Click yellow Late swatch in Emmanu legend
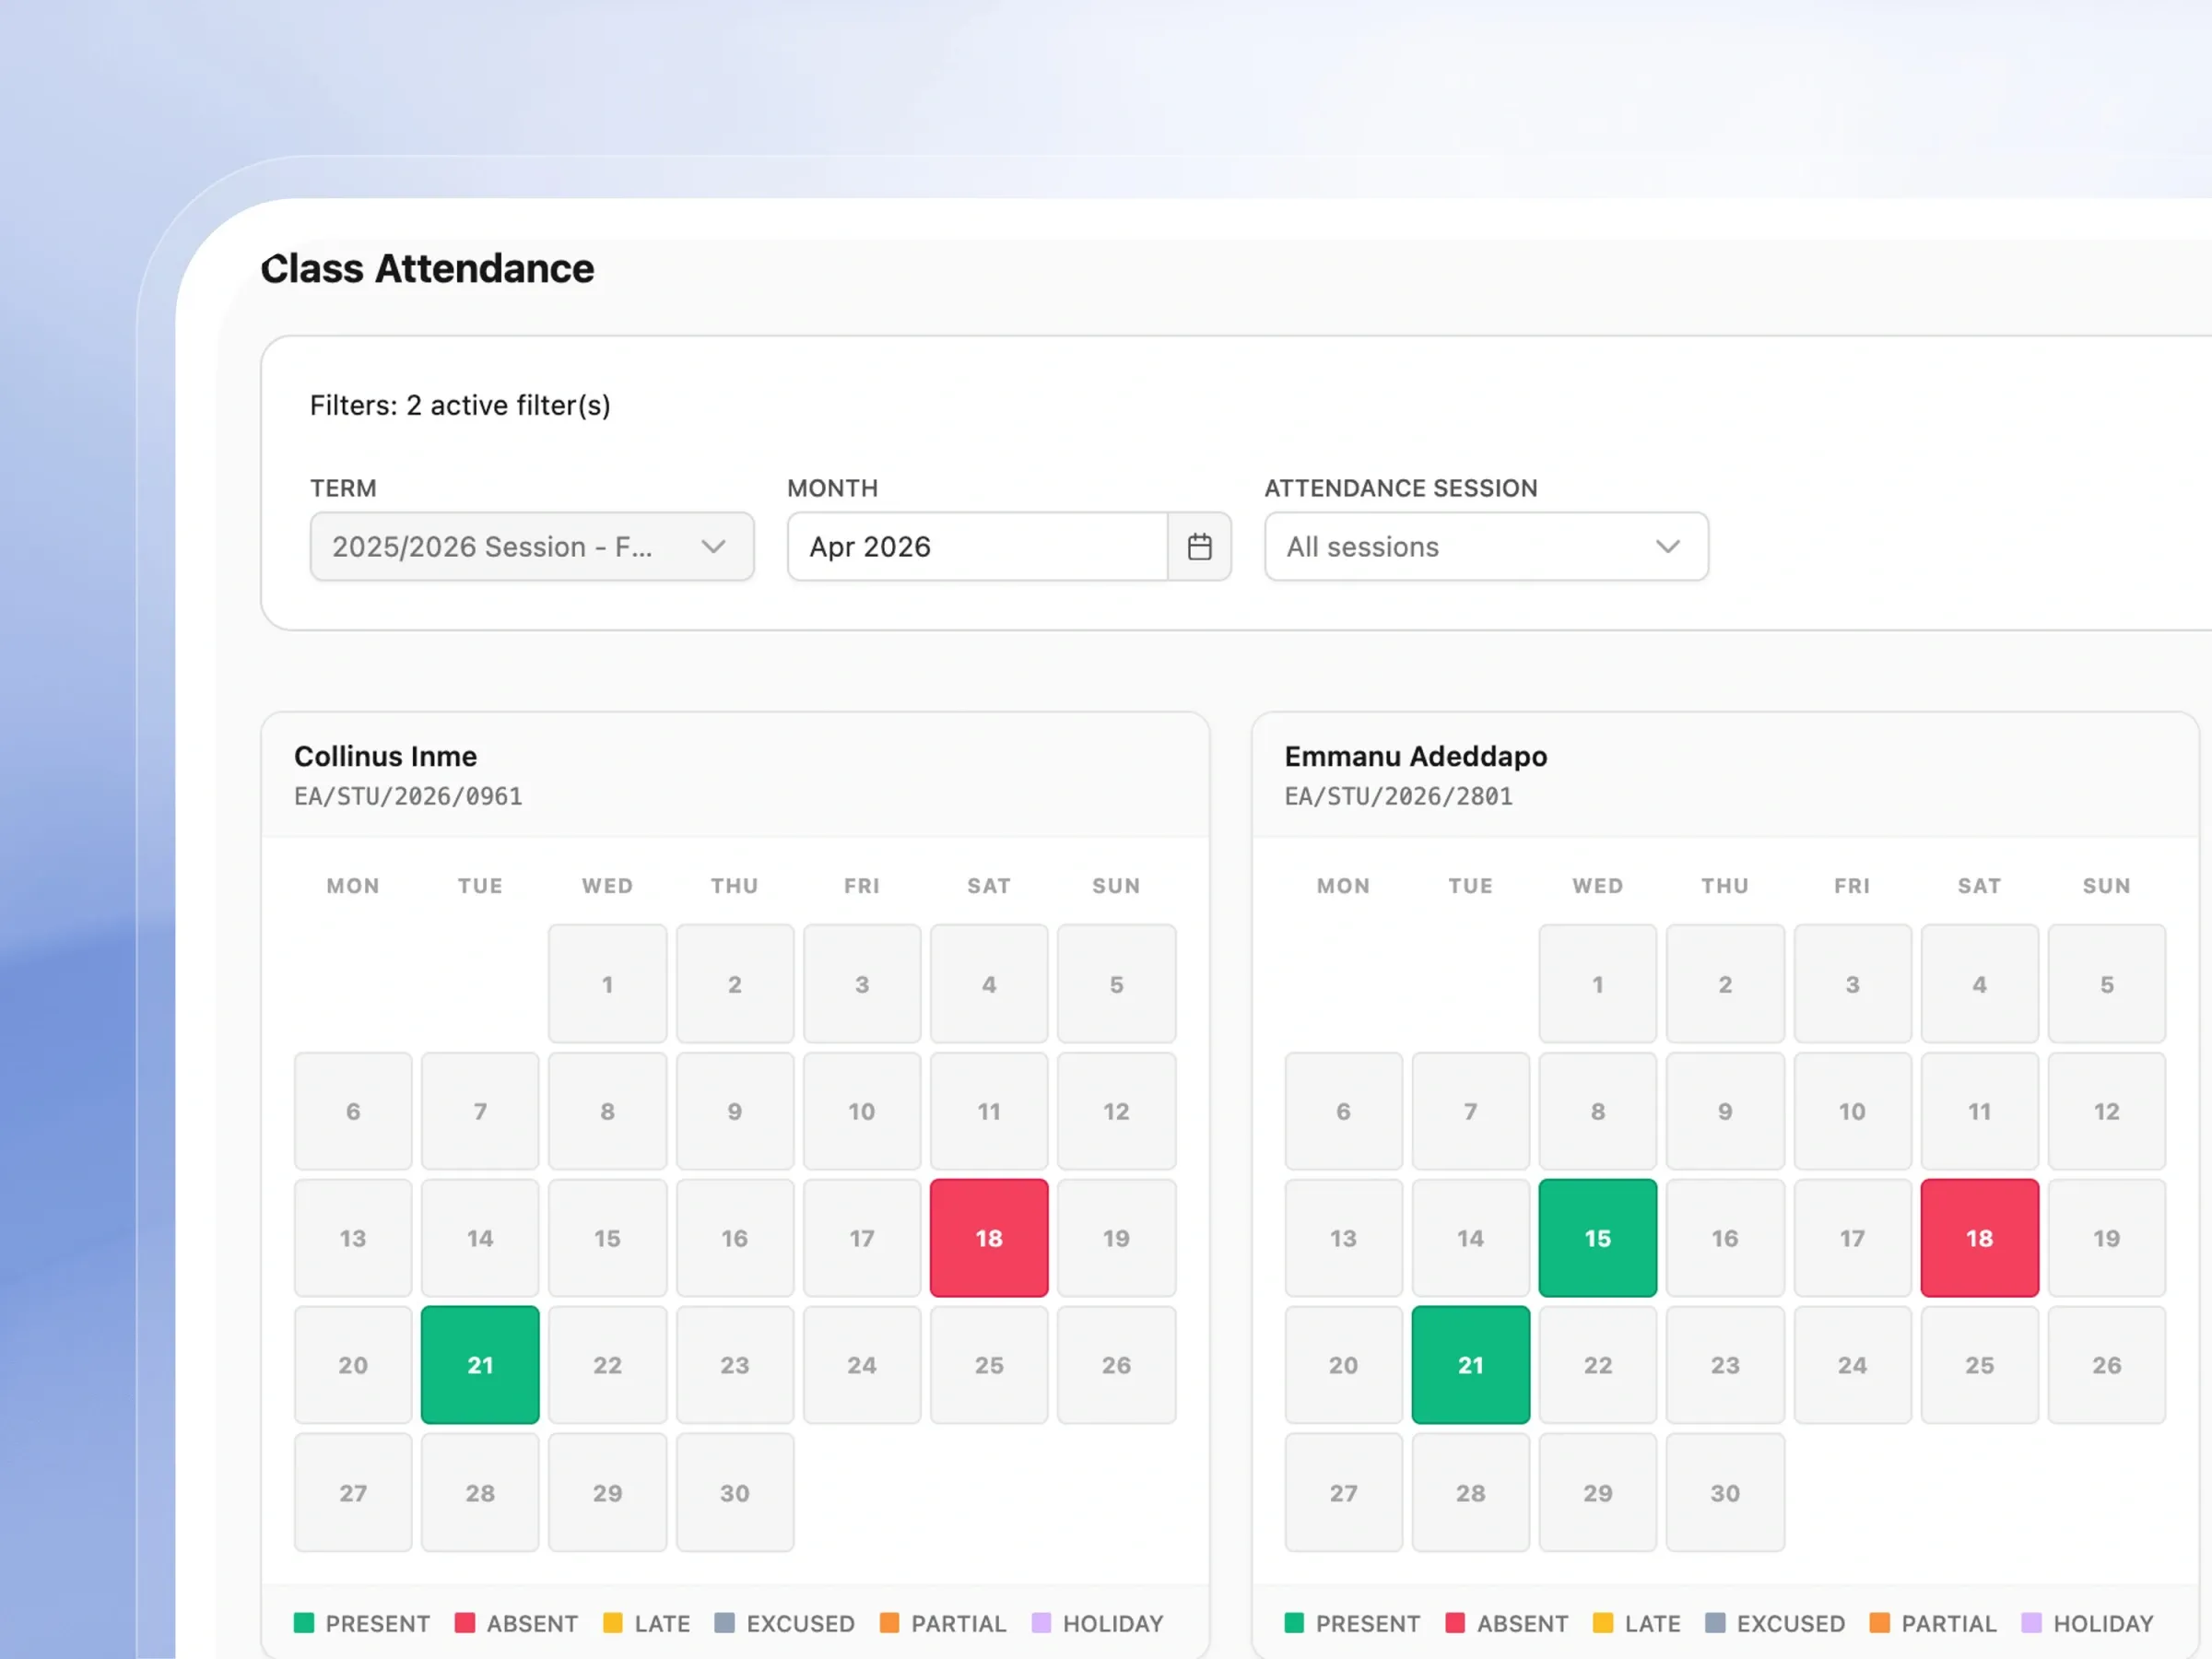Viewport: 2212px width, 1659px height. tap(1603, 1623)
